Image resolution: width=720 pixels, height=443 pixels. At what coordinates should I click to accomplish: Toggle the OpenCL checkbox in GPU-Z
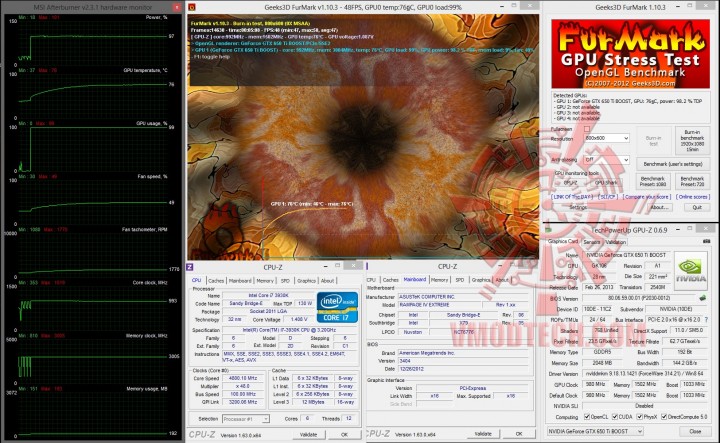point(587,417)
